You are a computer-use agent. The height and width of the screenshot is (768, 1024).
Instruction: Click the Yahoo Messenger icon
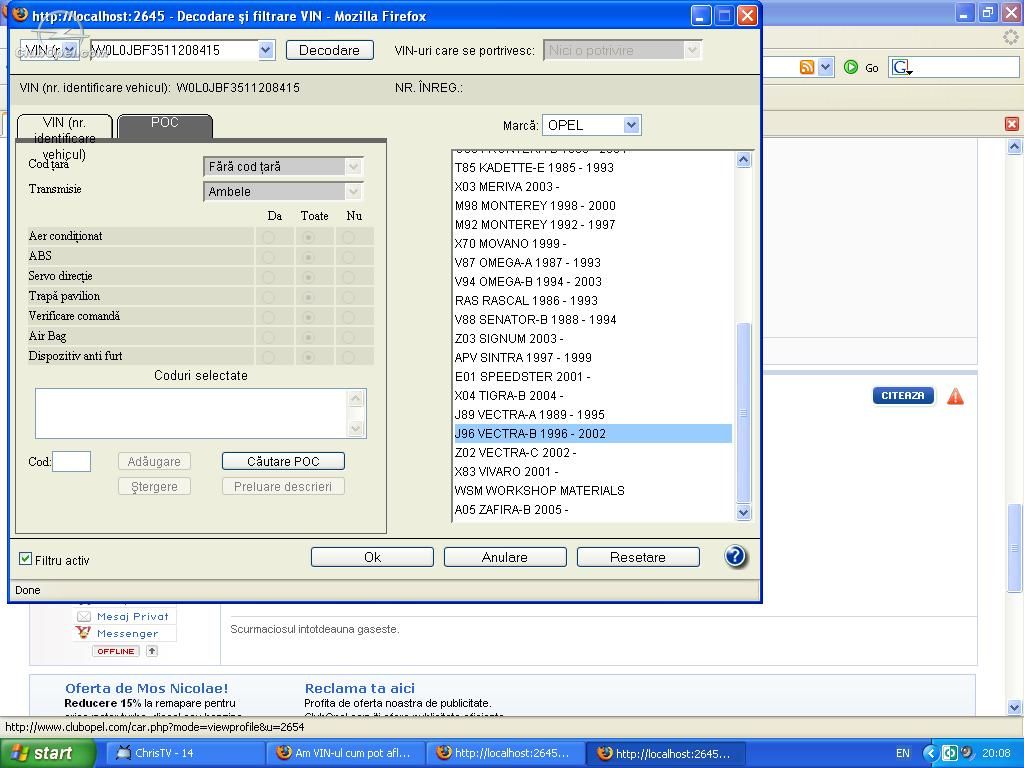click(83, 633)
